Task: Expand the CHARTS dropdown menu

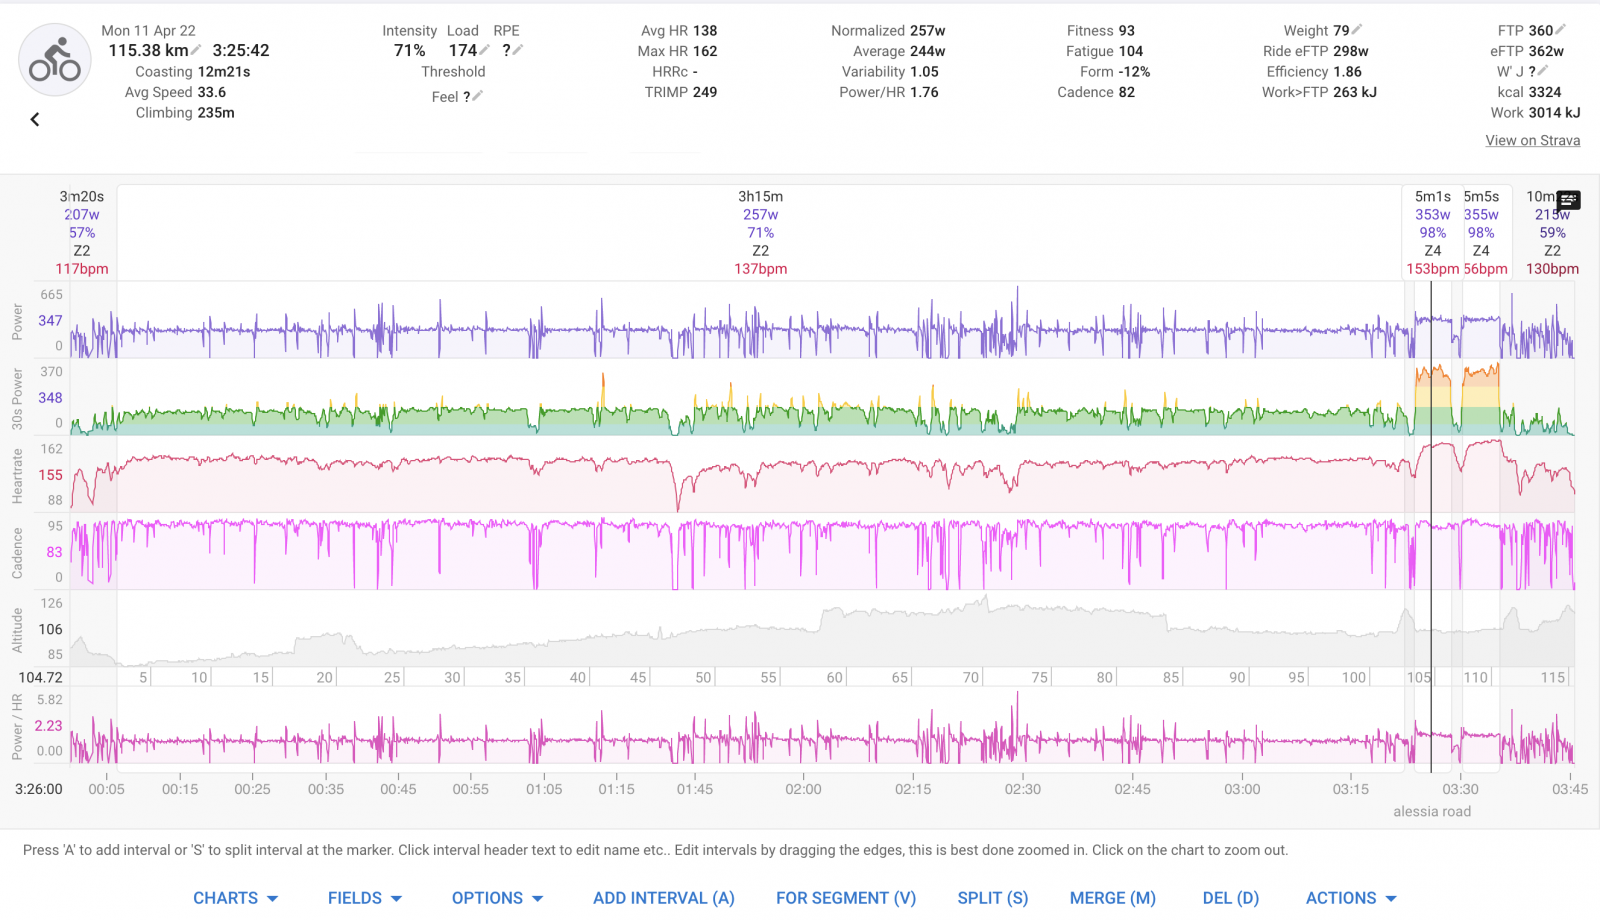Action: point(236,898)
